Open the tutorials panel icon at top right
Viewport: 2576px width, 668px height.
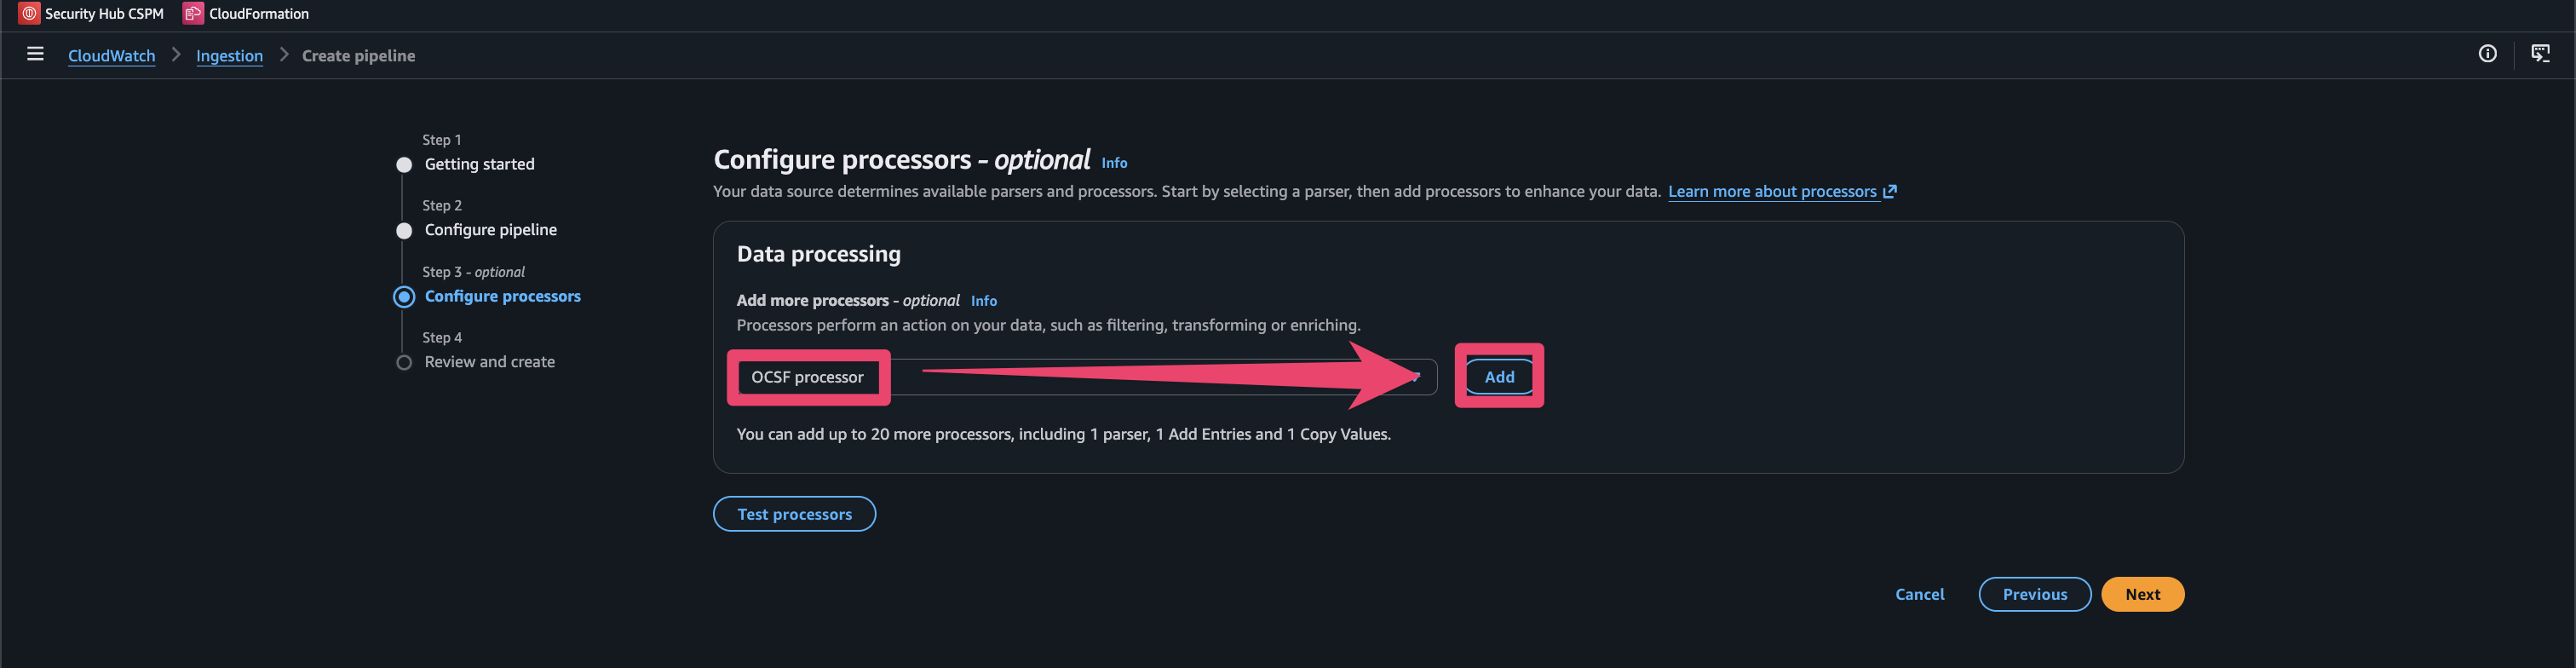2539,54
